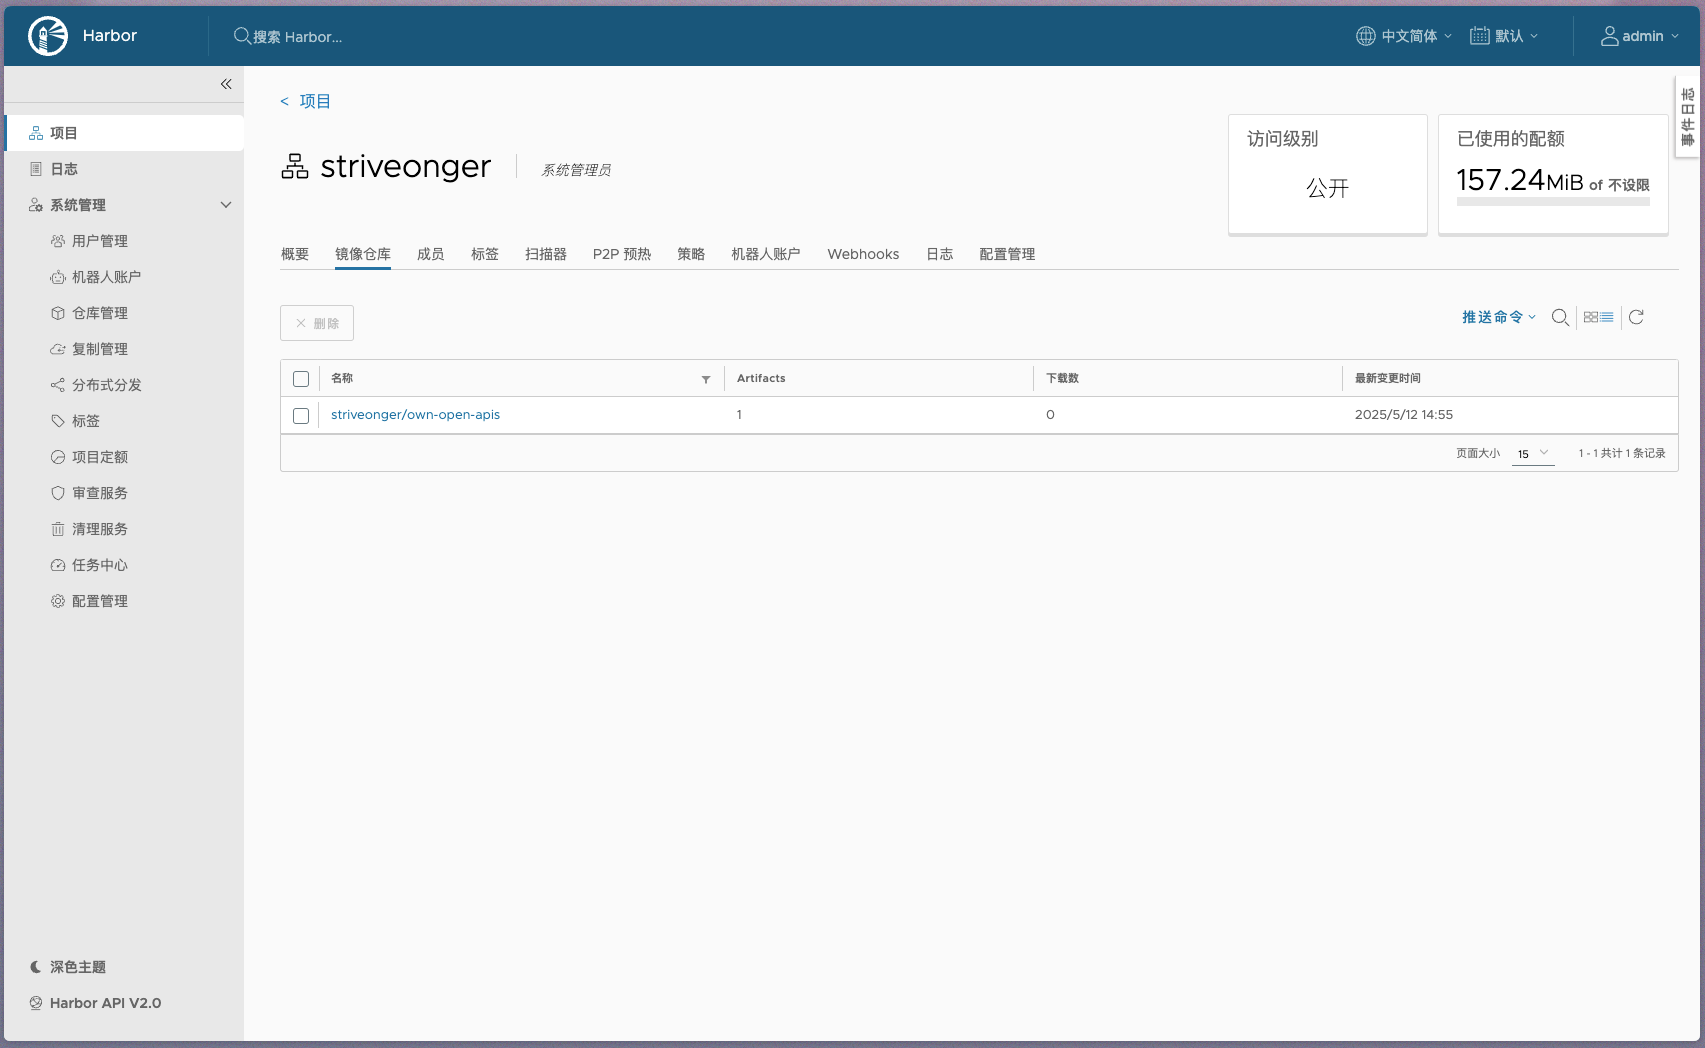Click the 标签 tag icon in sidebar
Screen dimensions: 1705x1048
point(58,421)
